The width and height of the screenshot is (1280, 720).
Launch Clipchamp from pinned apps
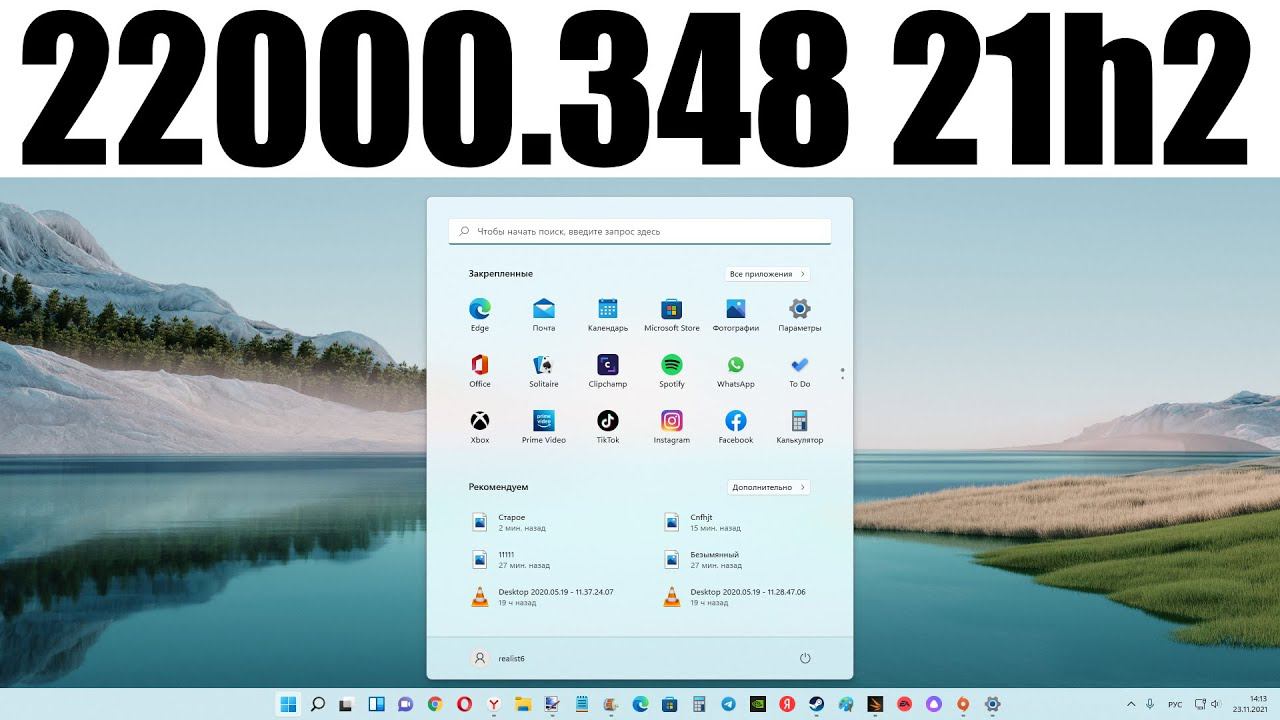coord(608,370)
